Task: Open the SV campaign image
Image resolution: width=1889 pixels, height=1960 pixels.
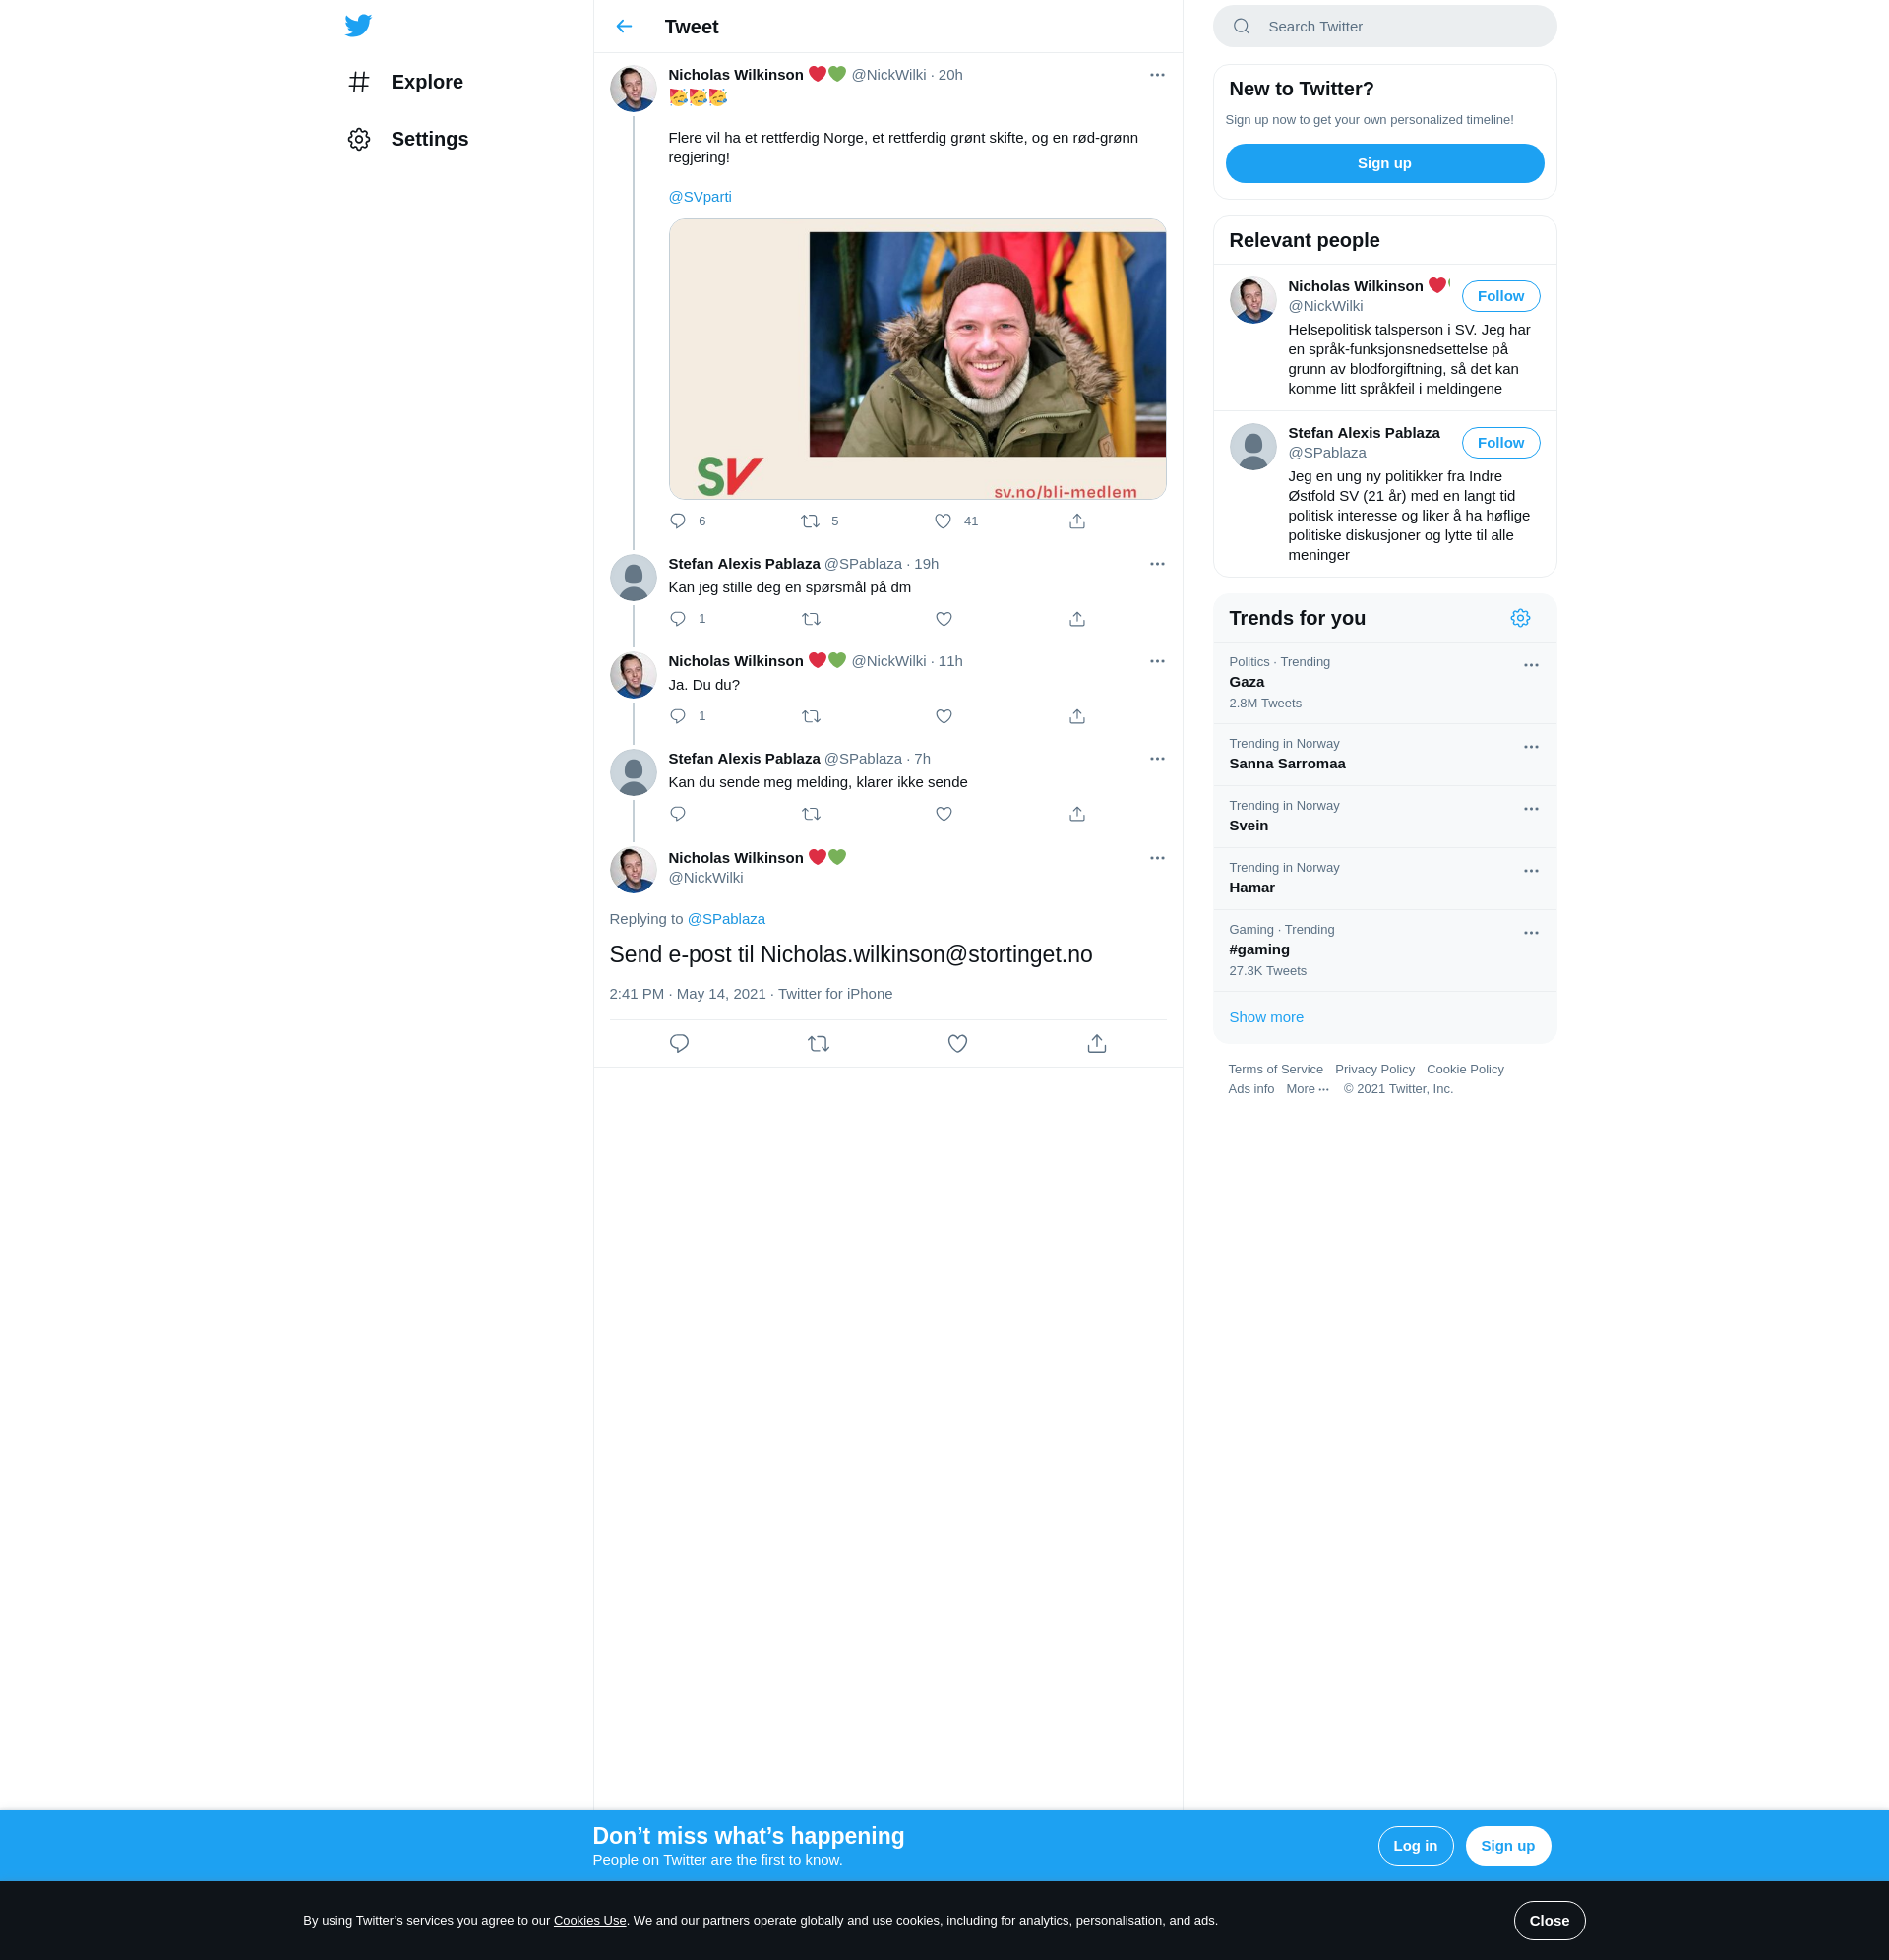Action: tap(917, 359)
